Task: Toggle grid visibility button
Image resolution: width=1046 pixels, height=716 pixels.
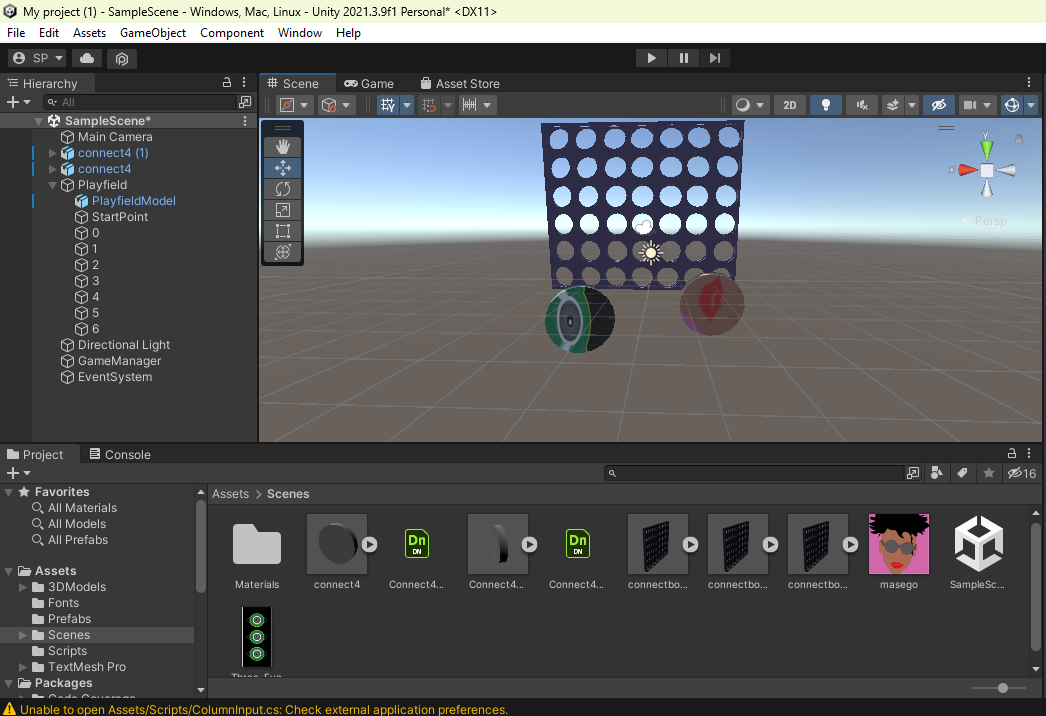Action: click(x=388, y=105)
